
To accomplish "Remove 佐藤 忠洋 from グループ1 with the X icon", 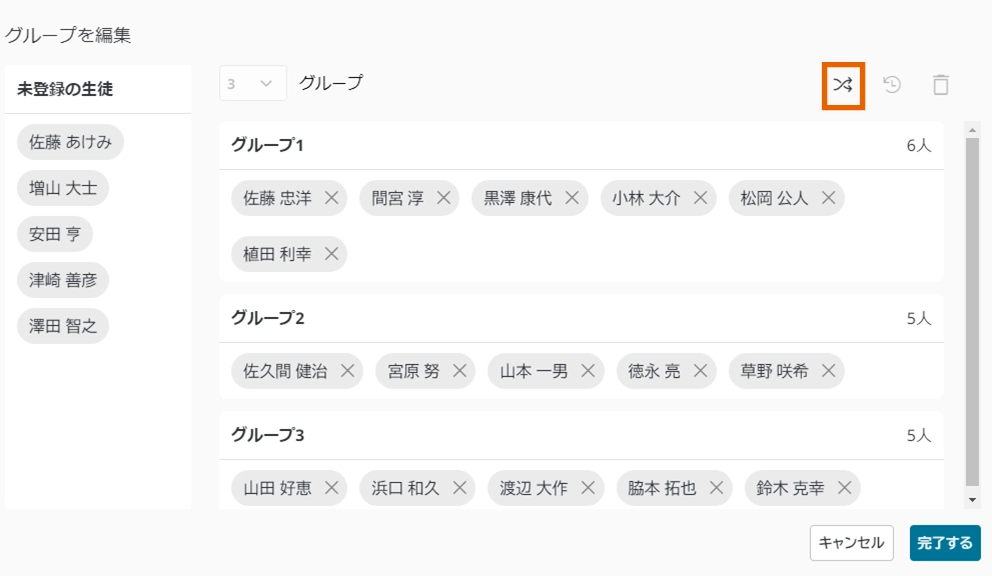I will (332, 198).
